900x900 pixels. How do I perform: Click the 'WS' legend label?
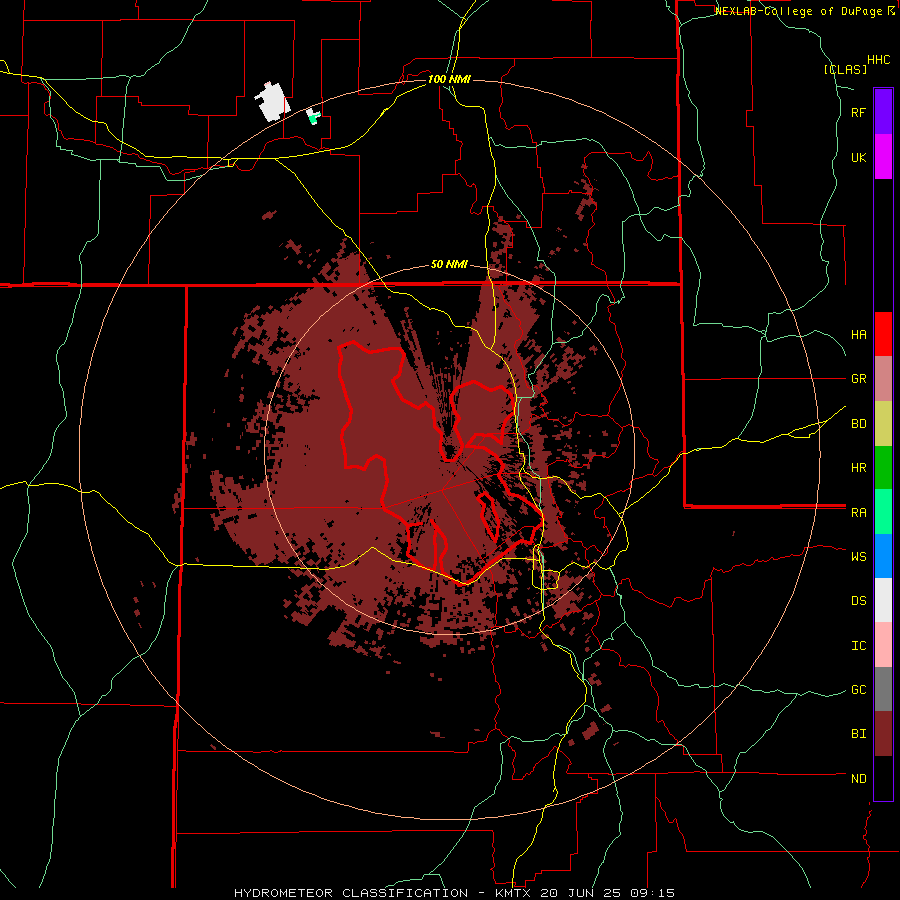(858, 556)
